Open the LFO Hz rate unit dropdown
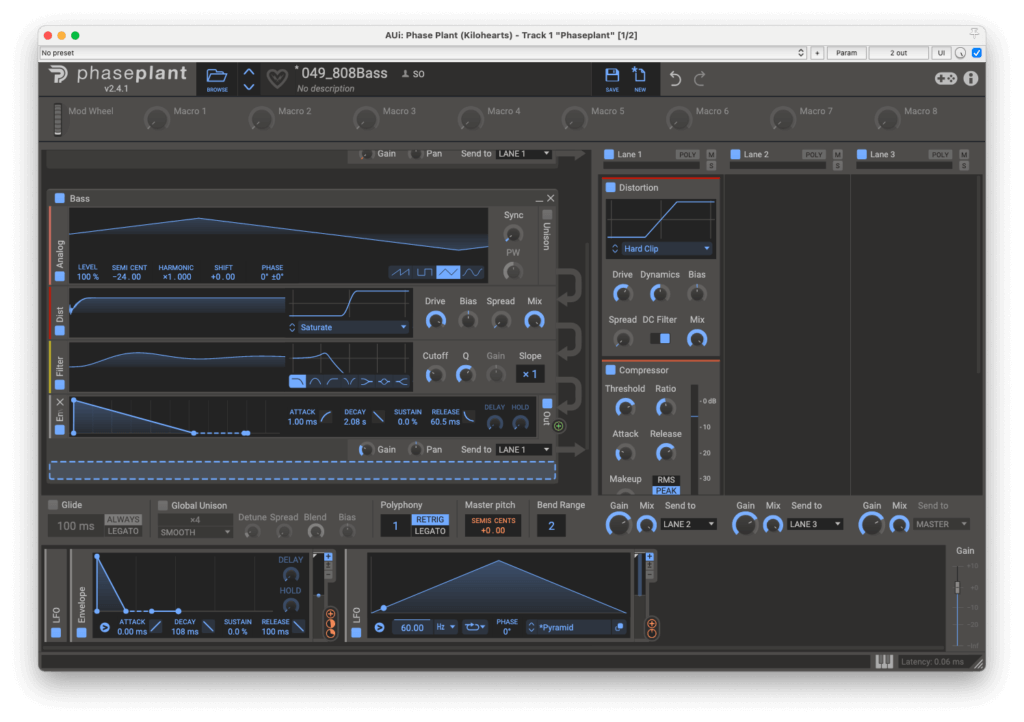The width and height of the screenshot is (1024, 722). pos(445,627)
